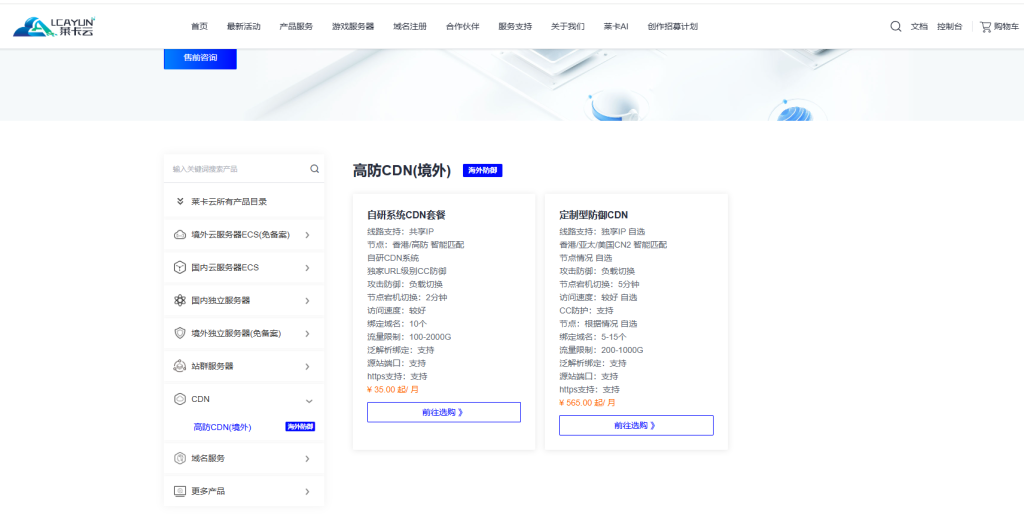This screenshot has height=527, width=1024.
Task: Click the 国内云服务器ECS cube icon
Action: [x=180, y=268]
